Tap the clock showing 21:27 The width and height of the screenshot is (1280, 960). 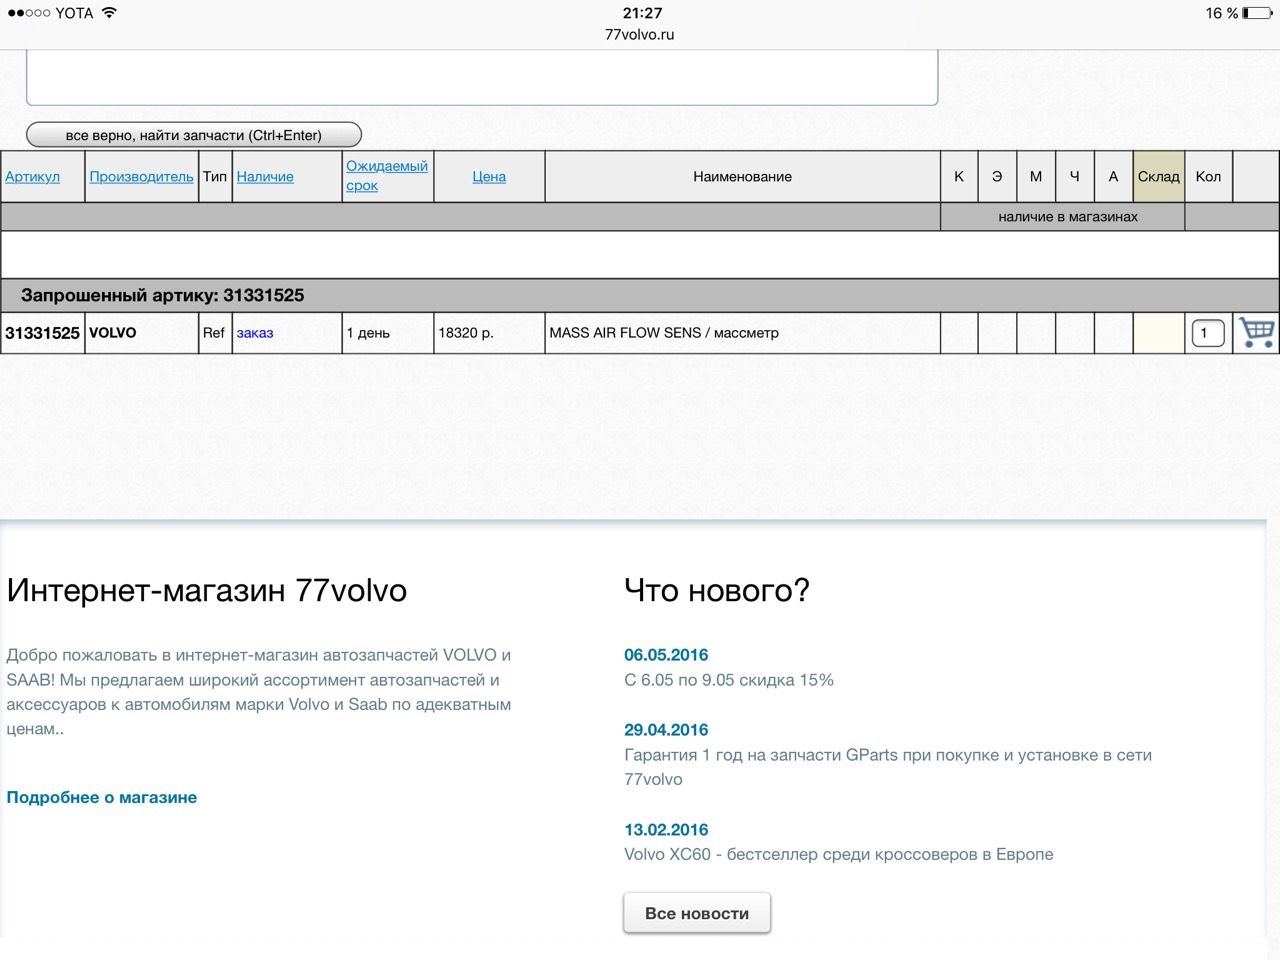[642, 13]
